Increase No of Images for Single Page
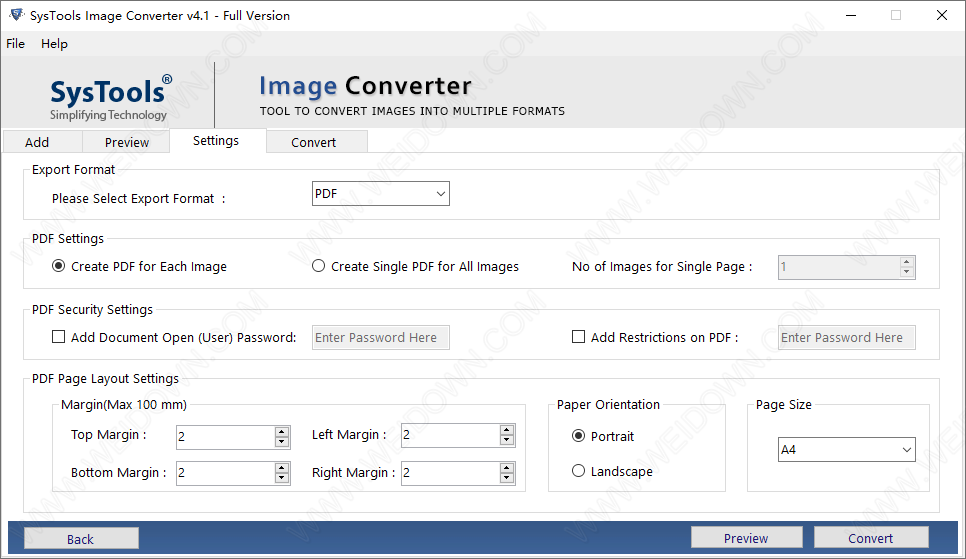The width and height of the screenshot is (966, 559). (x=906, y=262)
